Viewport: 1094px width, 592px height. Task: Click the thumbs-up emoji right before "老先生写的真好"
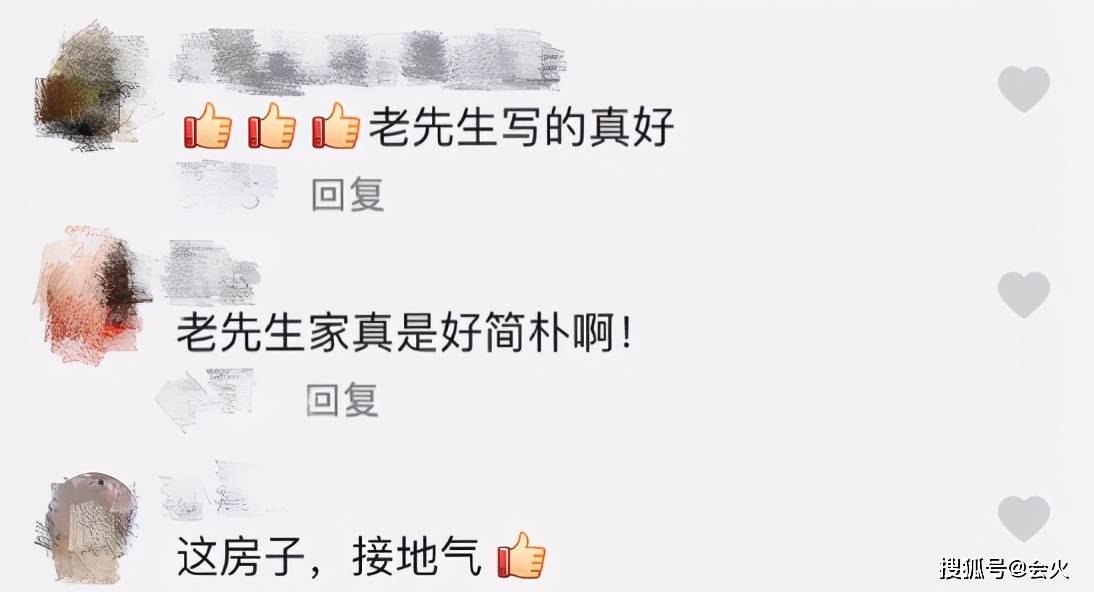tap(336, 126)
